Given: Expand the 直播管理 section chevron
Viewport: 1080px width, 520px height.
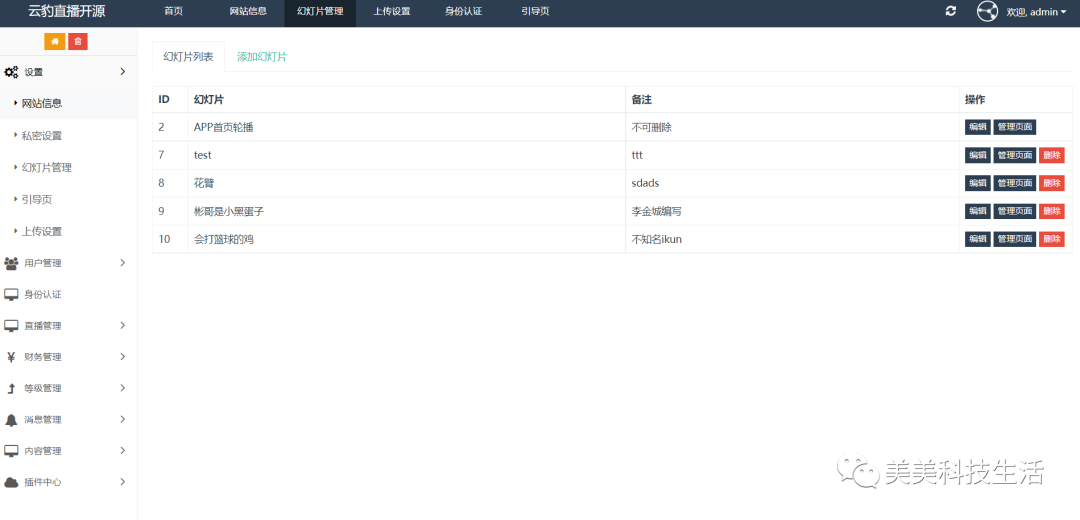Looking at the screenshot, I should pos(123,325).
